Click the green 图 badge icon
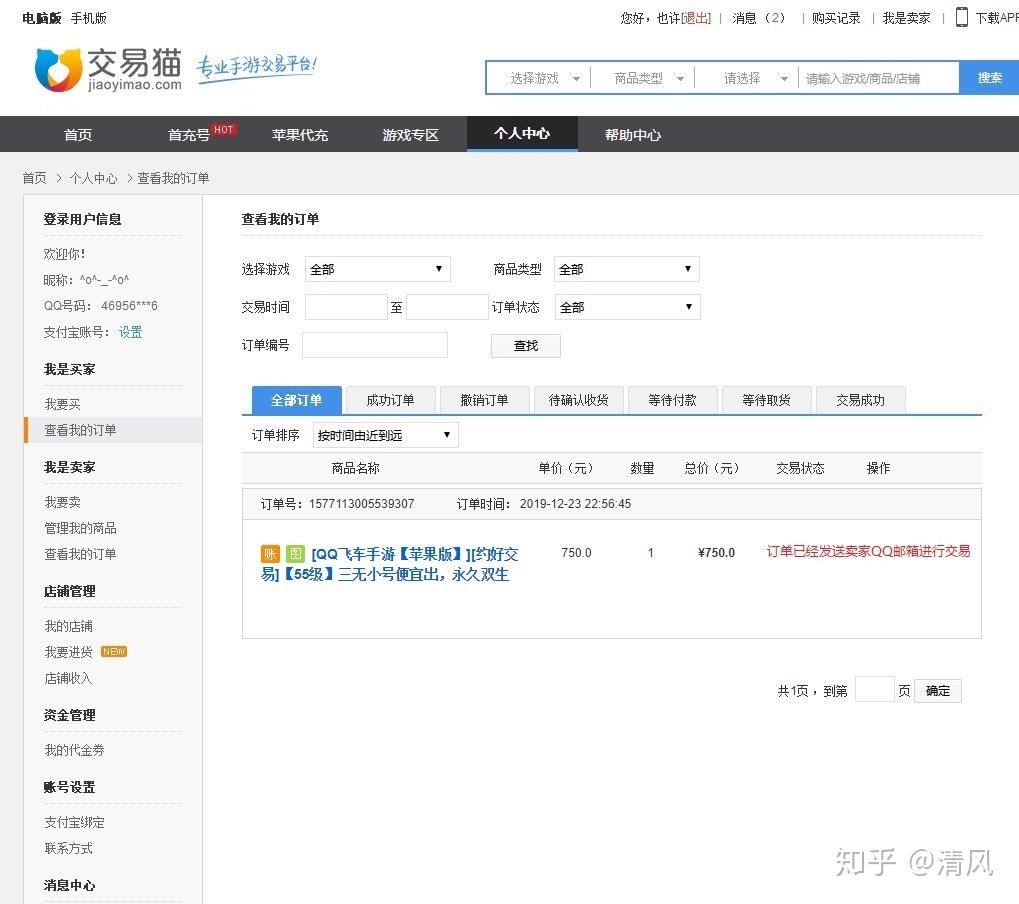The height and width of the screenshot is (904, 1019). [x=296, y=554]
